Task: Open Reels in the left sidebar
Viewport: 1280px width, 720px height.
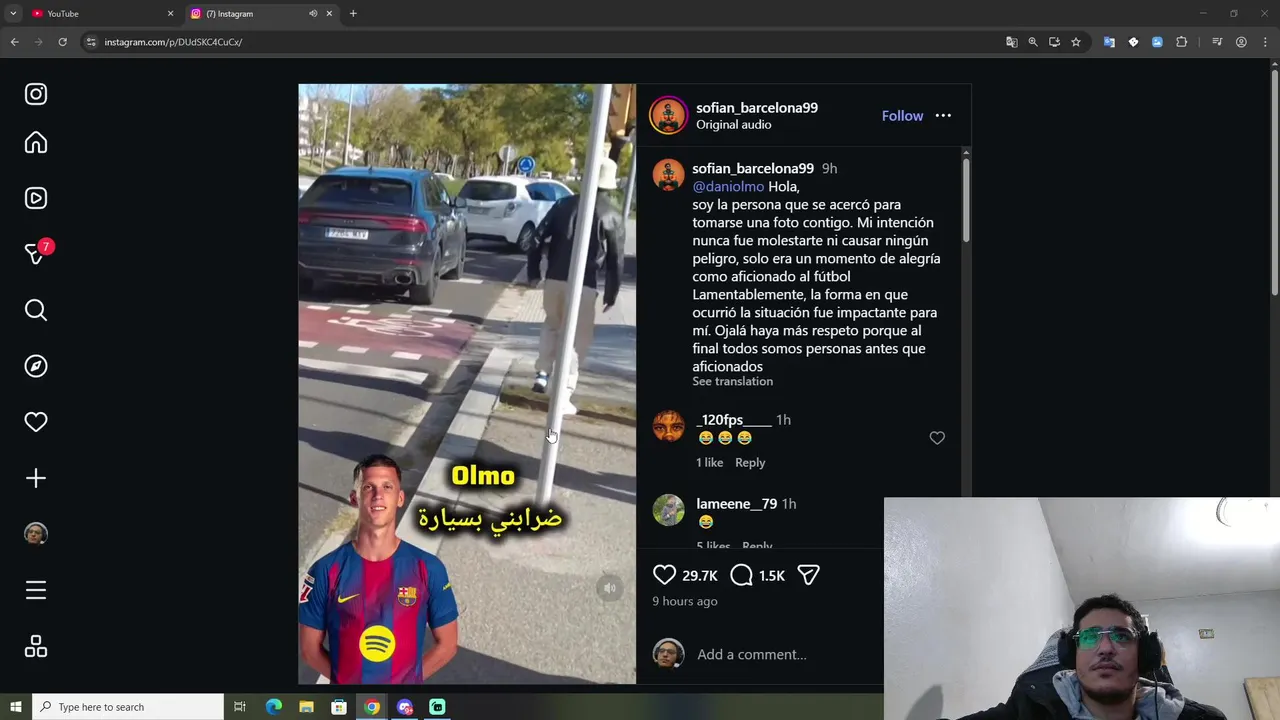Action: (x=36, y=198)
